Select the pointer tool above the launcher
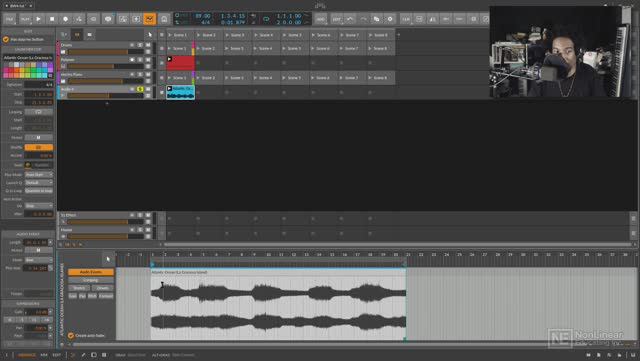The image size is (640, 361). coord(150,35)
